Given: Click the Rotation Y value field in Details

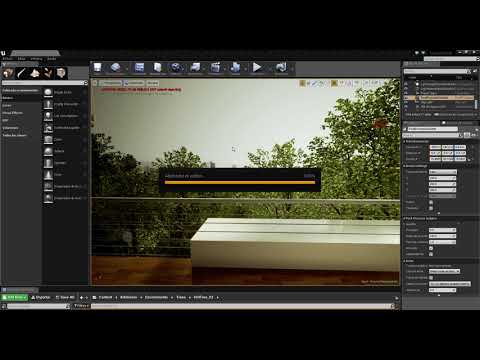Looking at the screenshot, I should 447,153.
